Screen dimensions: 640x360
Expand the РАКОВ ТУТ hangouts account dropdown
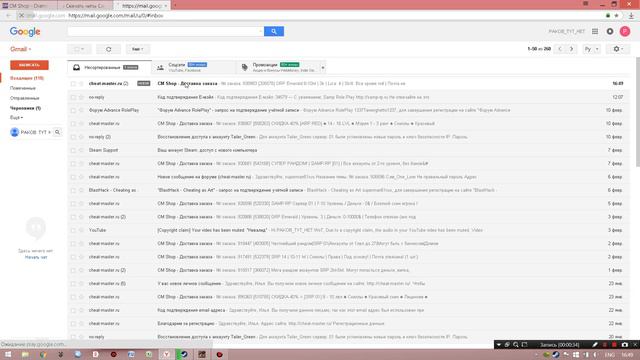click(x=49, y=132)
